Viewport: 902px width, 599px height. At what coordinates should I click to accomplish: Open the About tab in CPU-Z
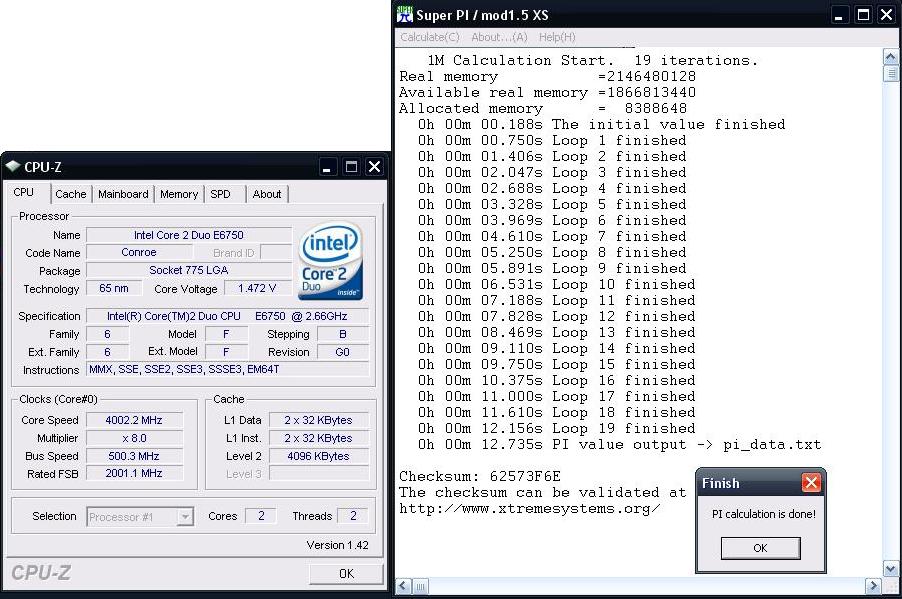[267, 194]
